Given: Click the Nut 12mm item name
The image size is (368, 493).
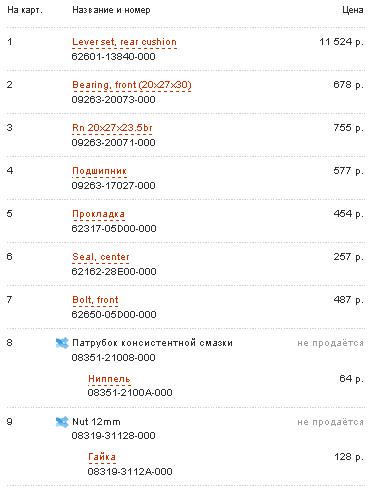Looking at the screenshot, I should point(96,422).
